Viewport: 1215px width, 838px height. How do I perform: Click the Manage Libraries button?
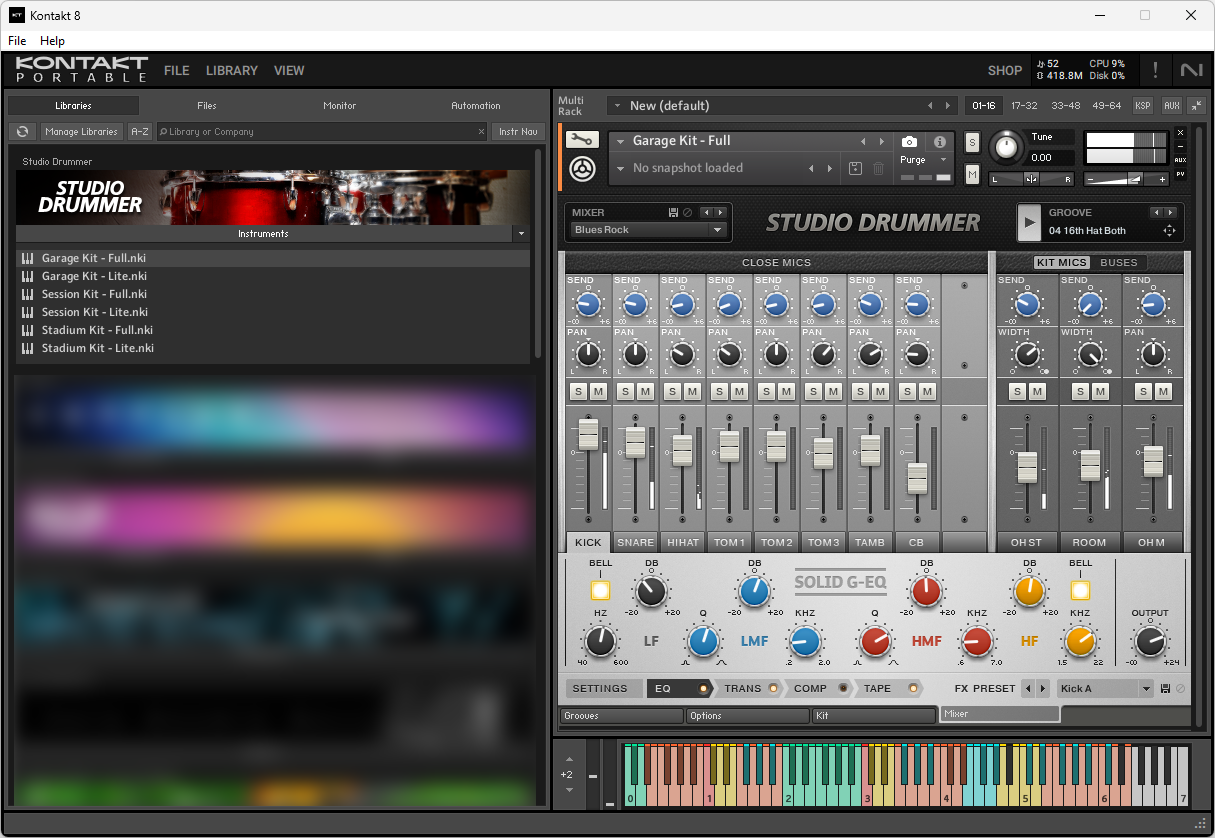pos(82,132)
